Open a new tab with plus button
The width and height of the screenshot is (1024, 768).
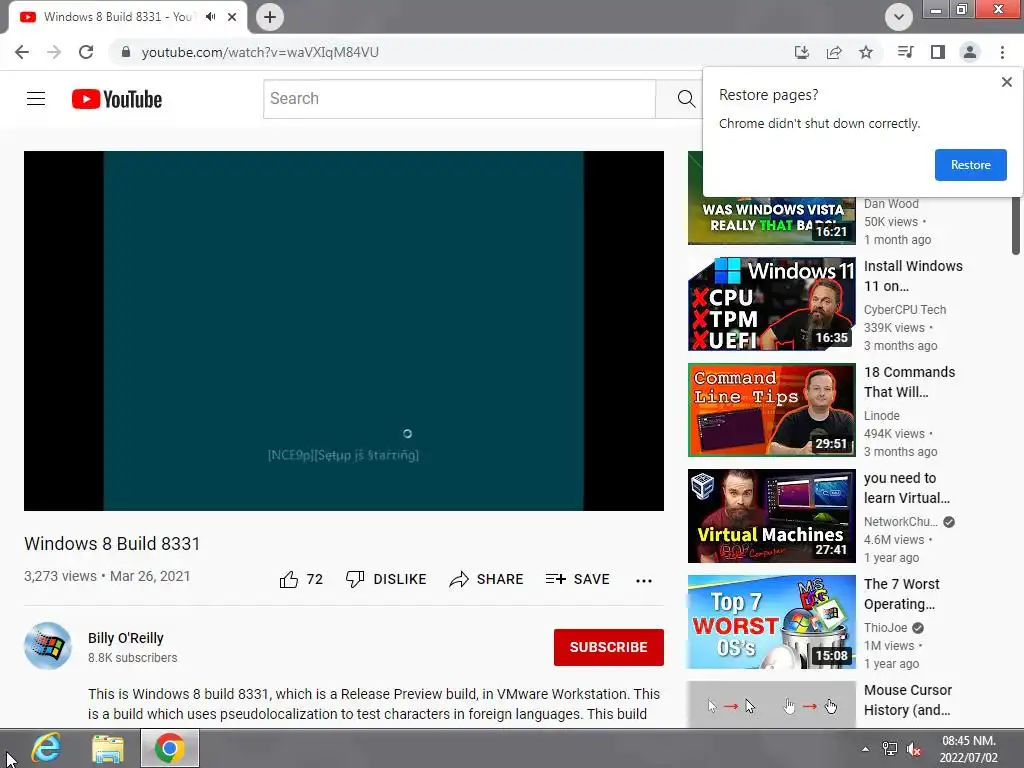[270, 17]
